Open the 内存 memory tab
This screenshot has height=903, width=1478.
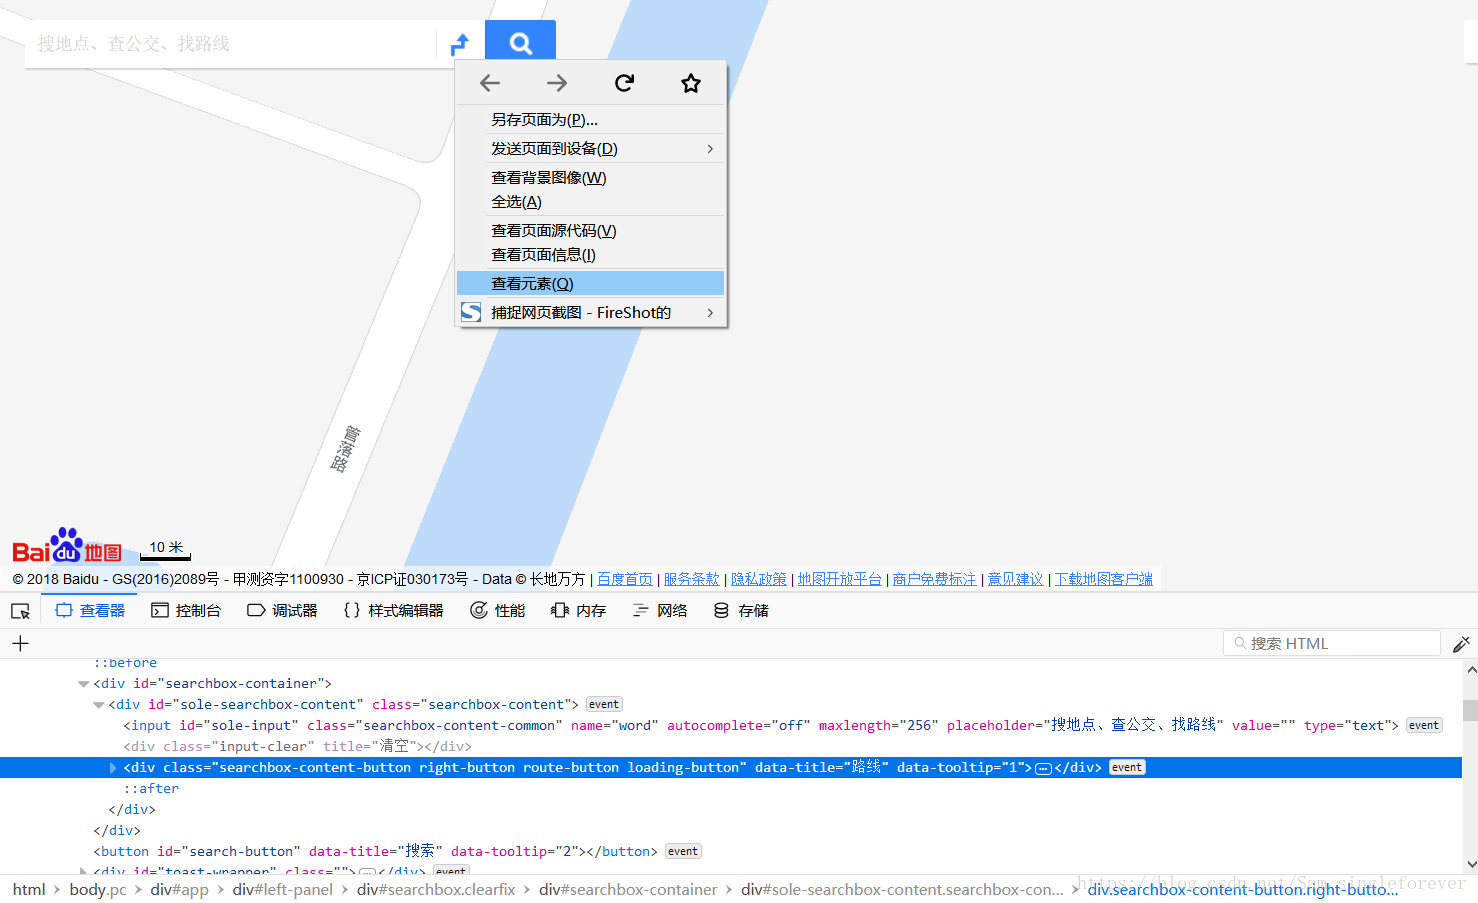point(579,610)
